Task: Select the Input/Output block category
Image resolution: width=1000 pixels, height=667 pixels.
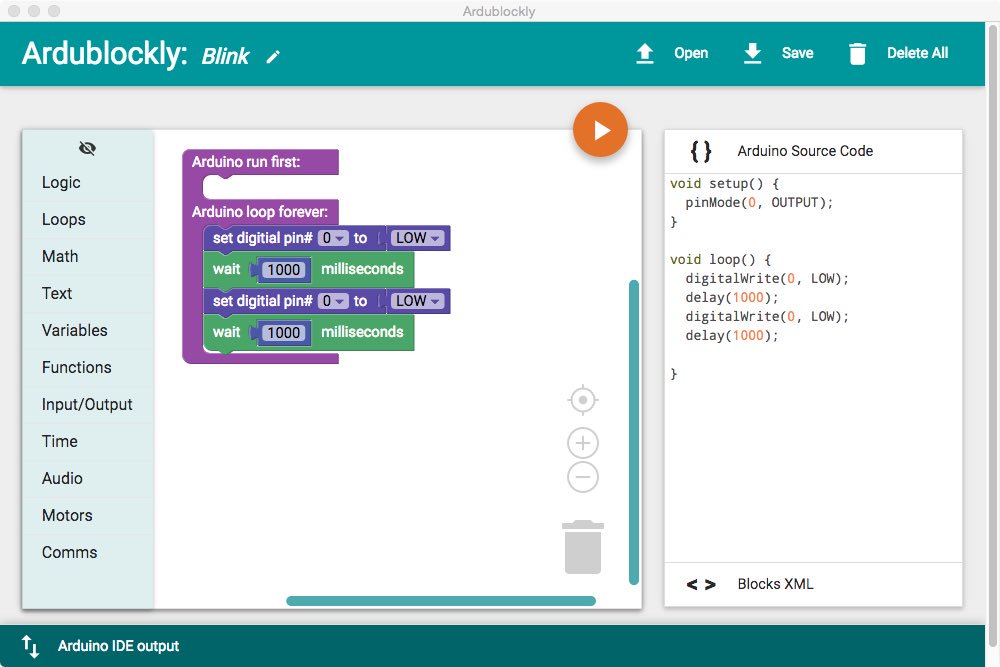Action: pos(88,404)
